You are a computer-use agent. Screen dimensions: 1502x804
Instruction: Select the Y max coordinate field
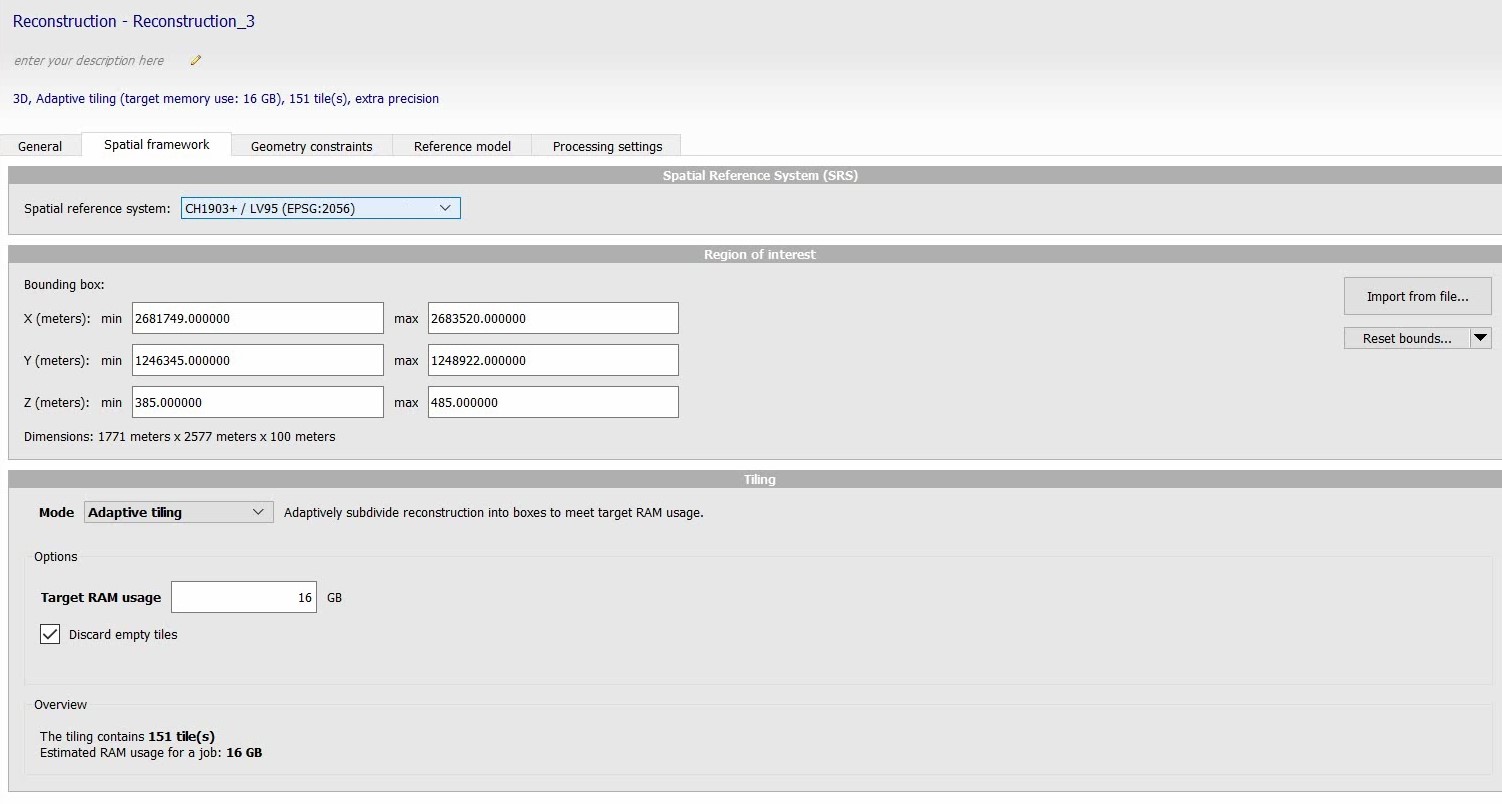click(552, 360)
